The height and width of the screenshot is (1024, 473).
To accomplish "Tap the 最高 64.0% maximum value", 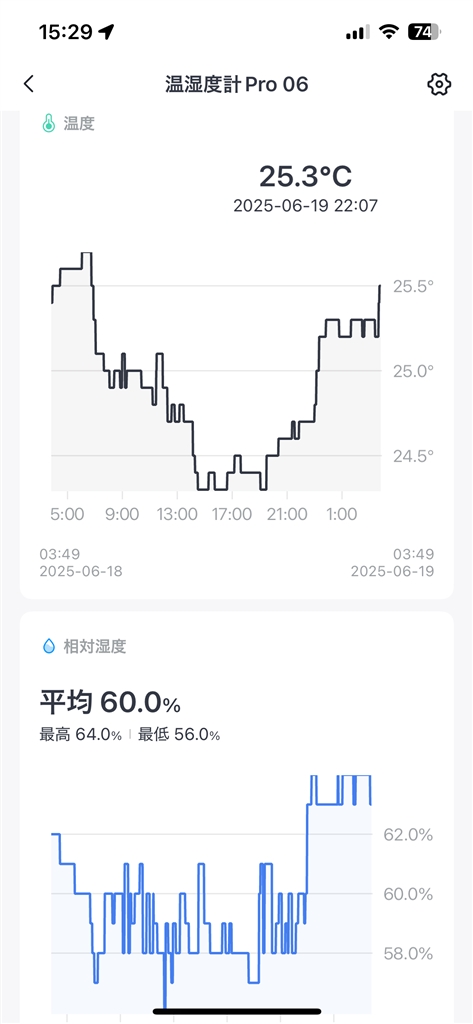I will coord(80,735).
